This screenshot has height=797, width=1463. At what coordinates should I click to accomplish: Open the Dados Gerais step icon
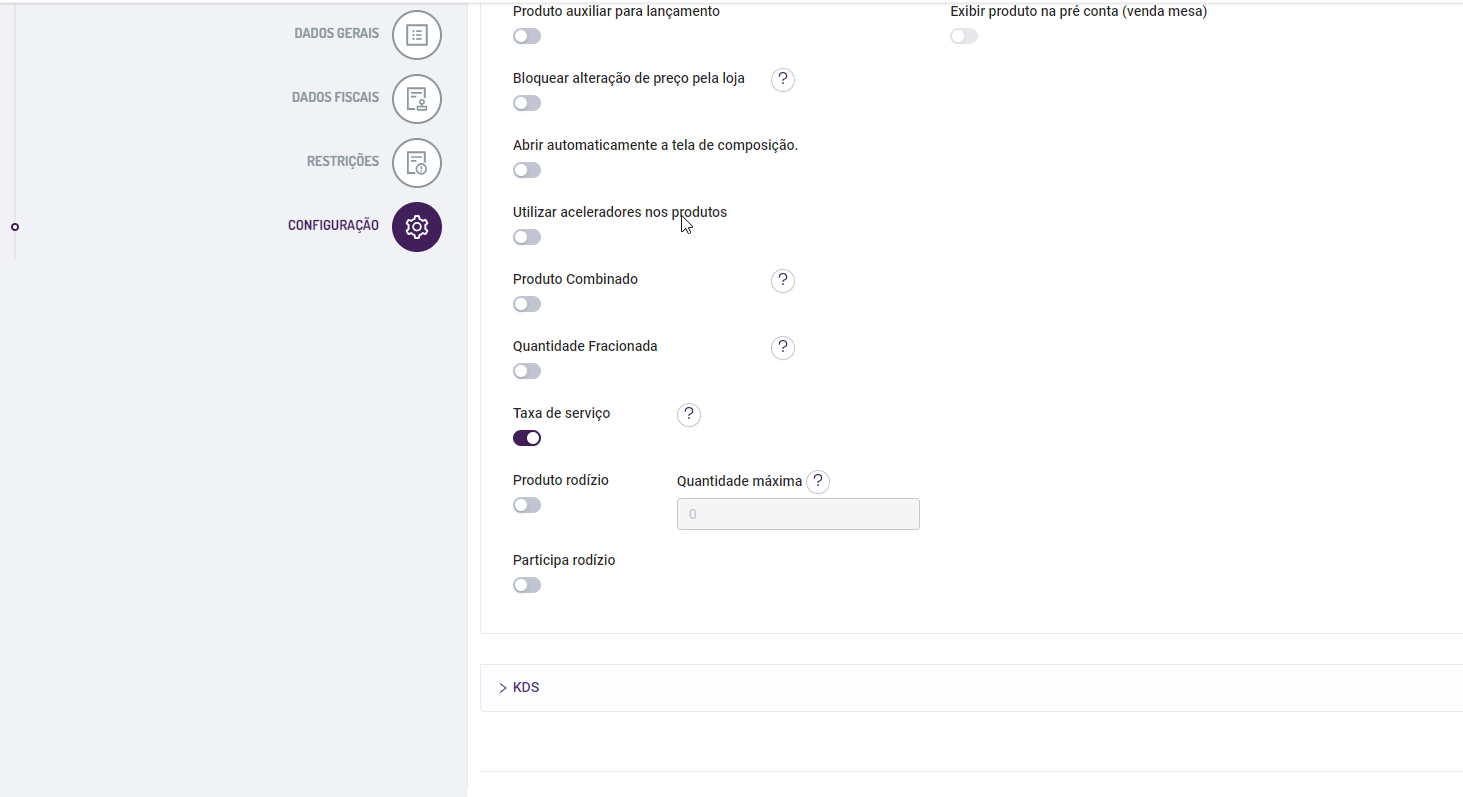(x=417, y=35)
